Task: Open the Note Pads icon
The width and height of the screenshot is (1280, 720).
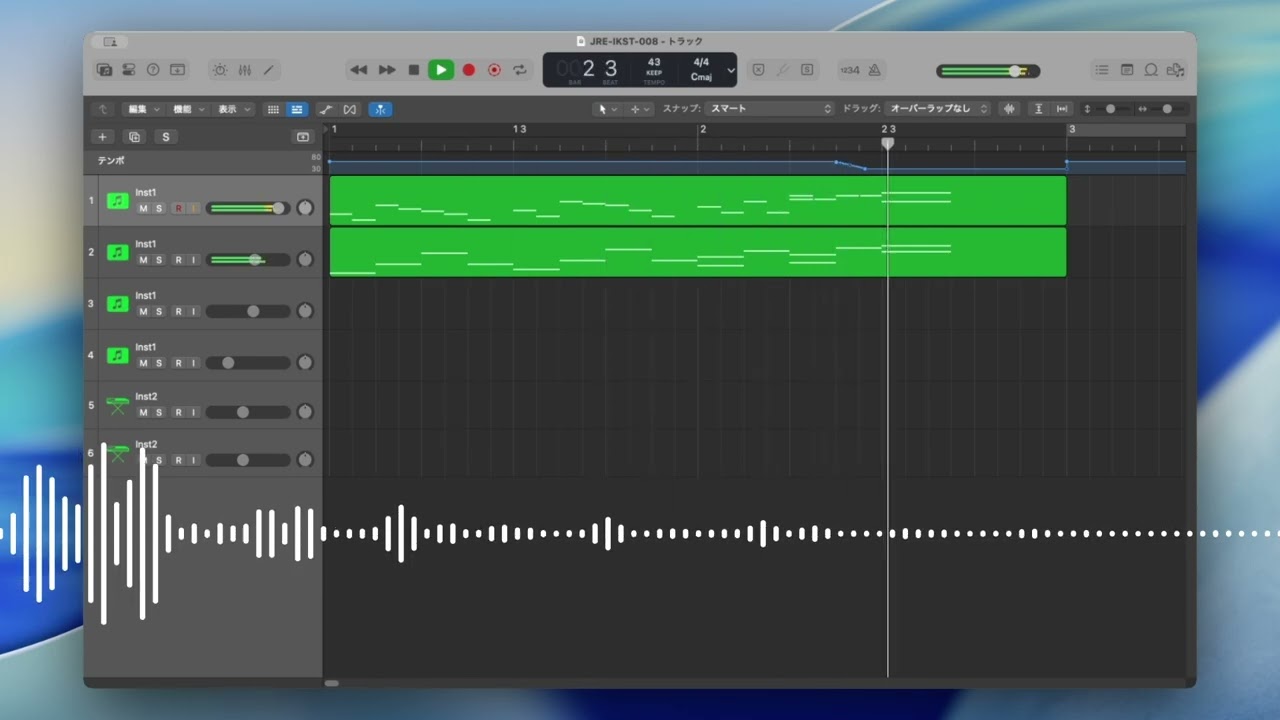Action: point(1127,70)
